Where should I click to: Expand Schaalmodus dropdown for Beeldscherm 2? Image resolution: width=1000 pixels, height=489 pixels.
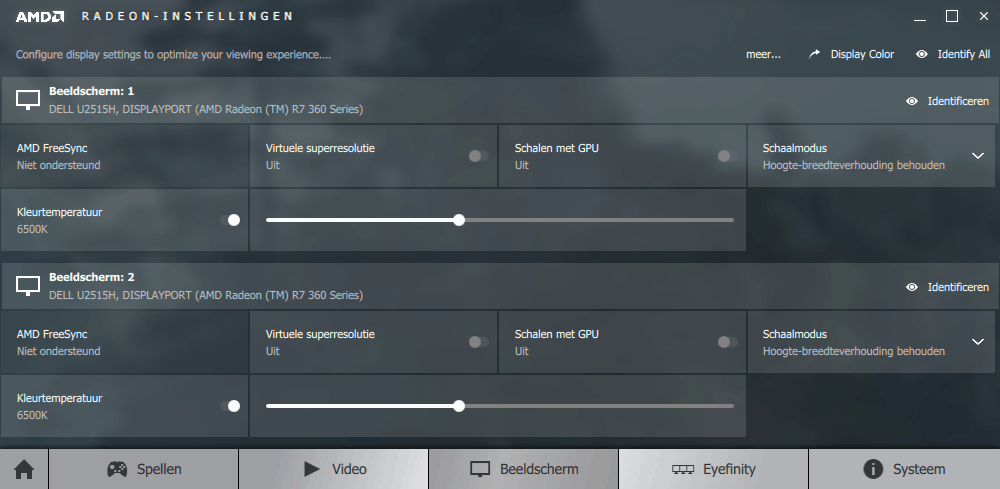(x=978, y=342)
